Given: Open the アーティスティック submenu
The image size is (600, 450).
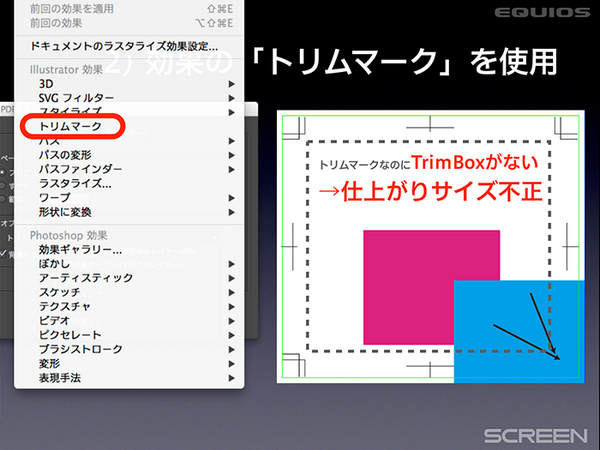Looking at the screenshot, I should (129, 278).
